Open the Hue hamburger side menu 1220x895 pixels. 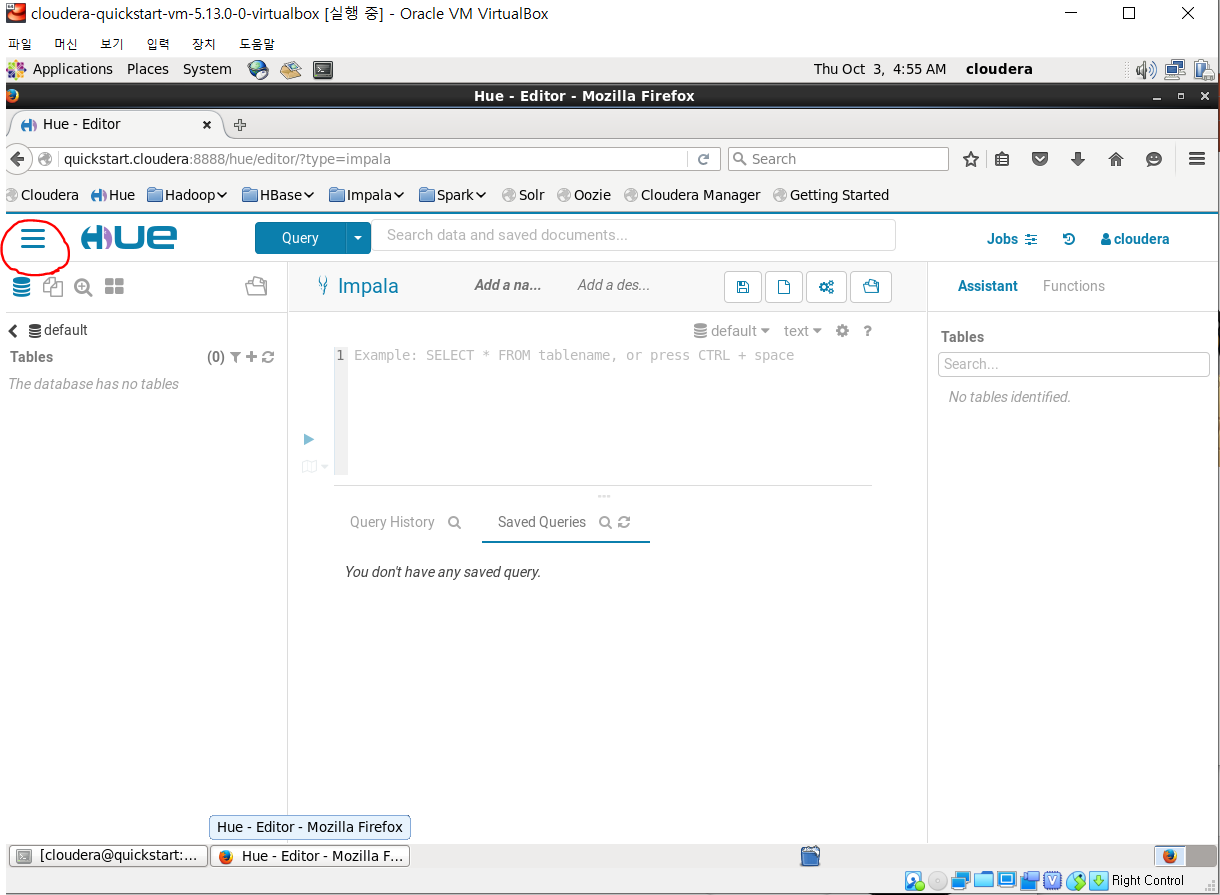point(33,238)
